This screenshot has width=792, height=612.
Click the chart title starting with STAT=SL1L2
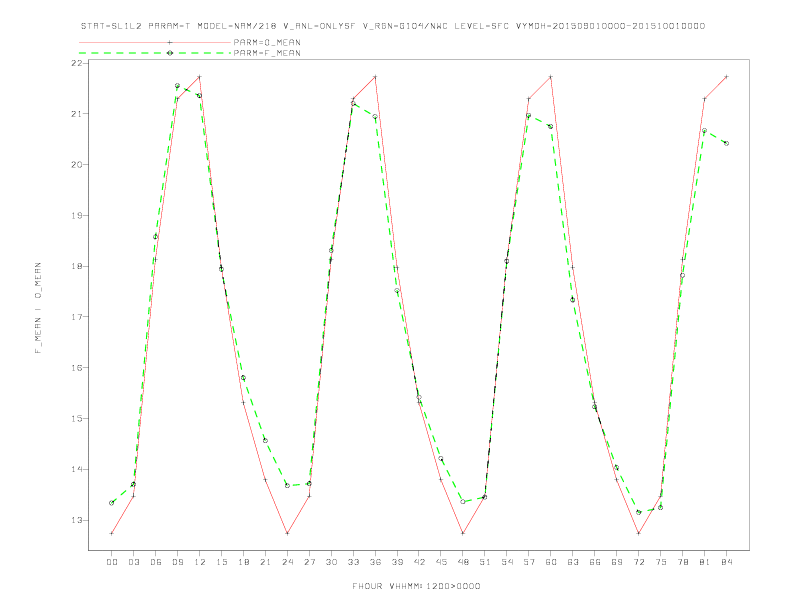pos(392,26)
